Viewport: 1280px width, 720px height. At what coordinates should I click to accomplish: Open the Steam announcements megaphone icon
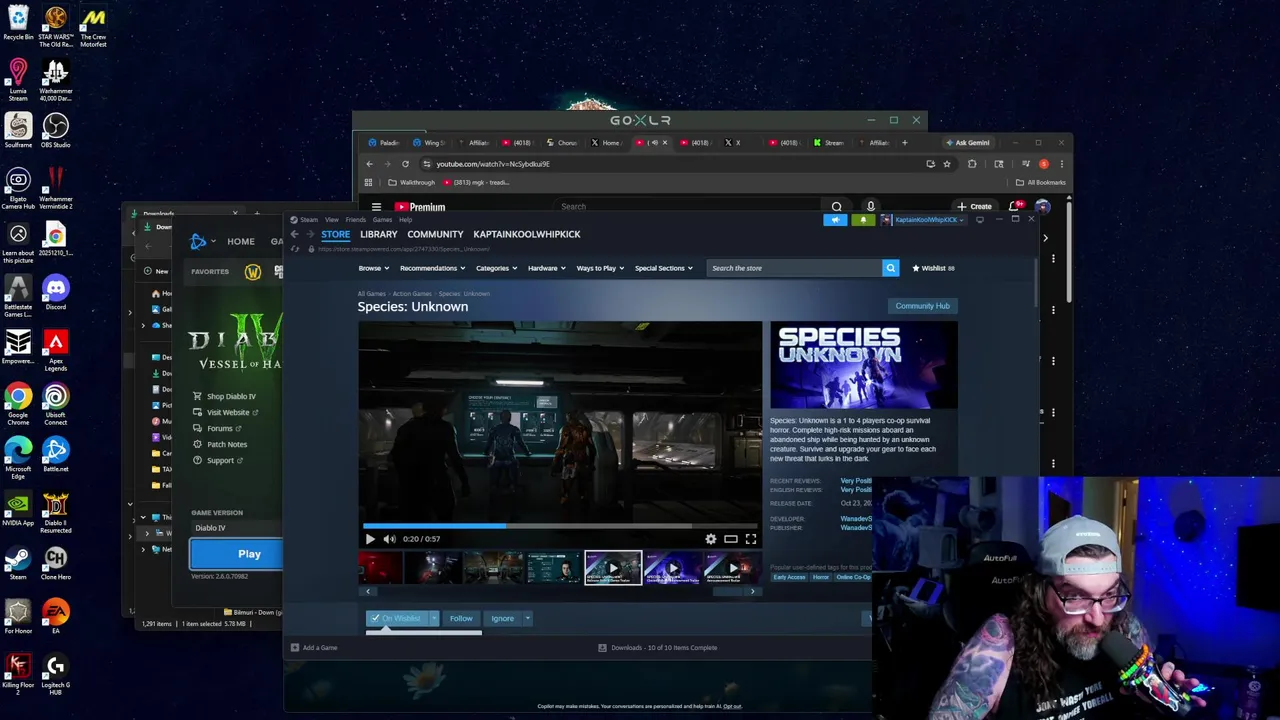click(835, 220)
